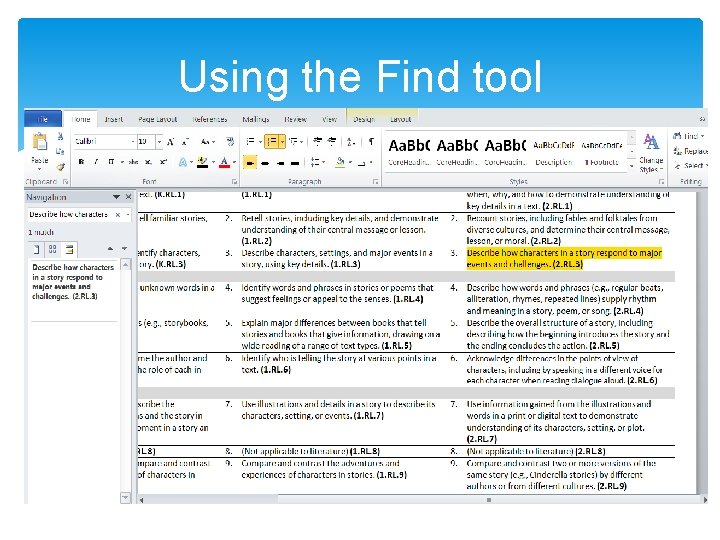Click the Select button in Editing
The image size is (720, 540).
(691, 165)
